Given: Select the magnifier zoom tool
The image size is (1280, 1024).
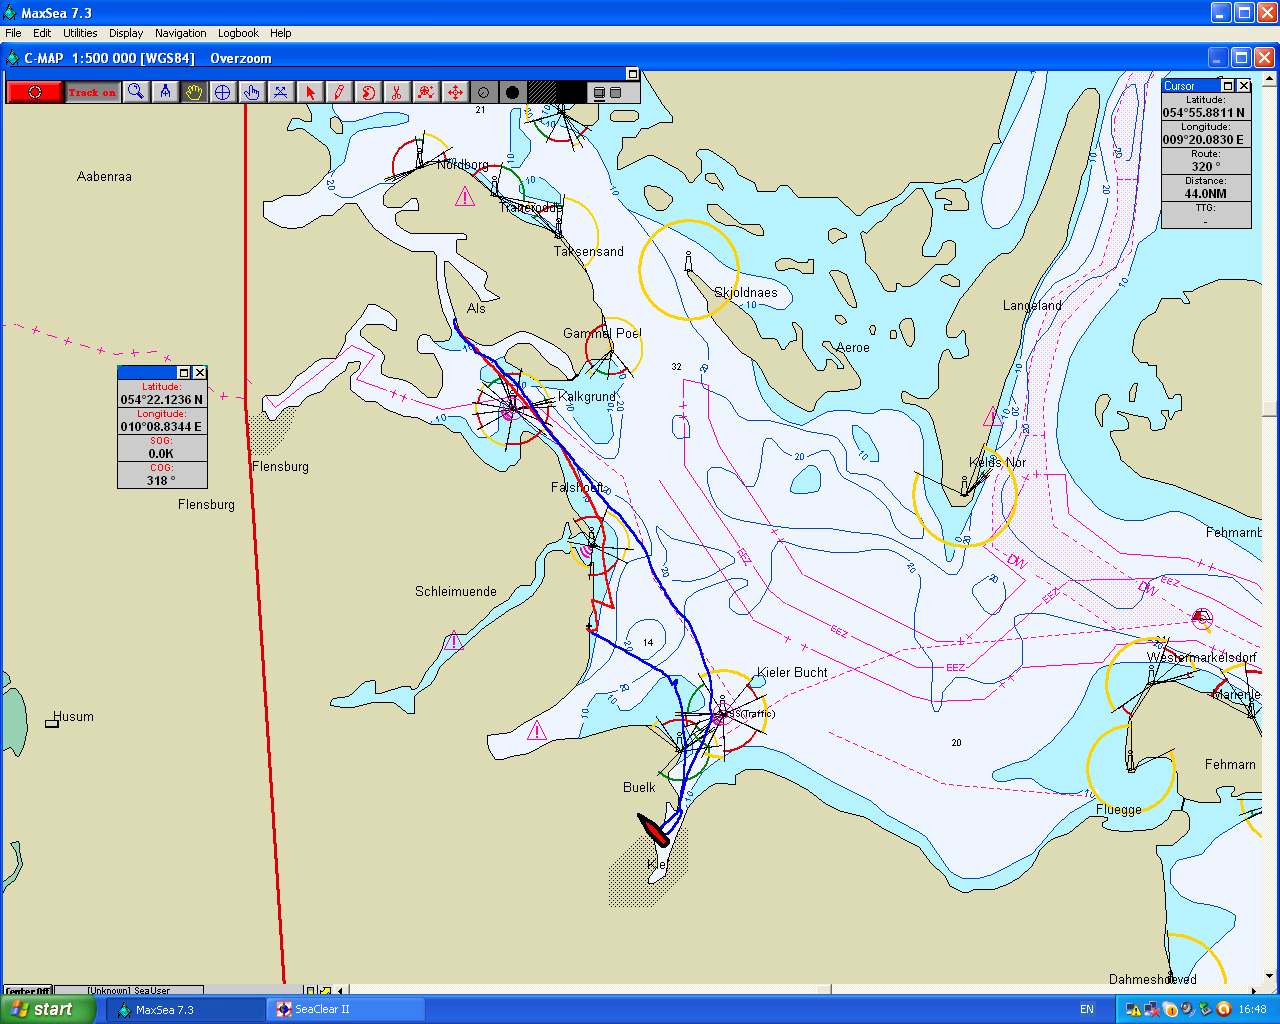Looking at the screenshot, I should [136, 92].
